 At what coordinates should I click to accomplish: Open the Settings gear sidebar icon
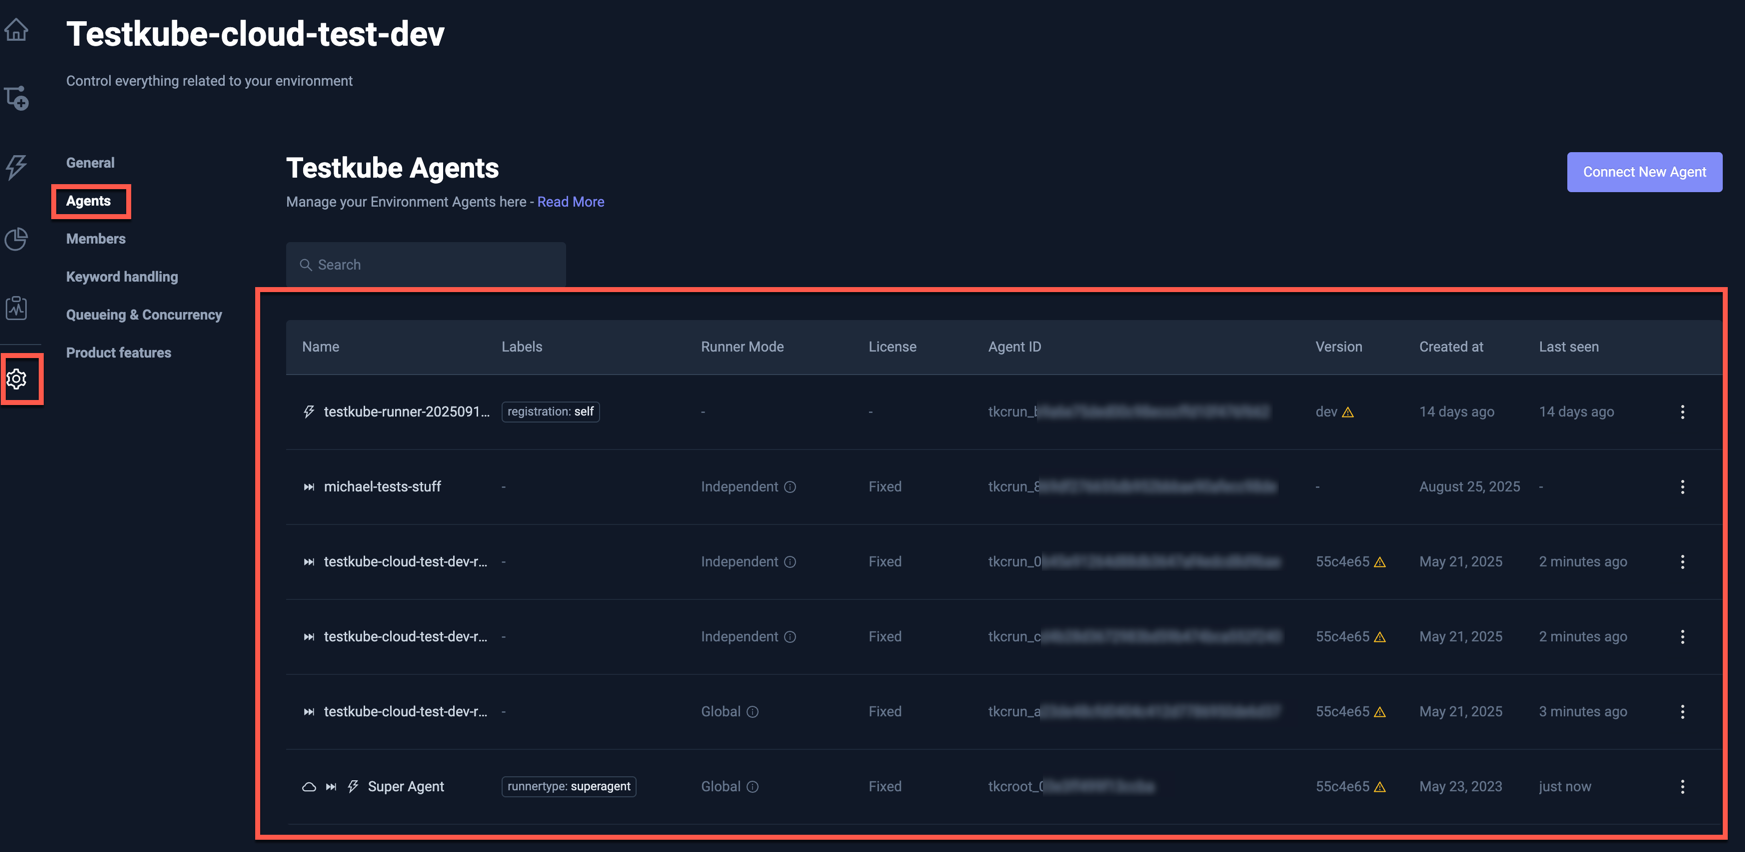click(x=17, y=379)
